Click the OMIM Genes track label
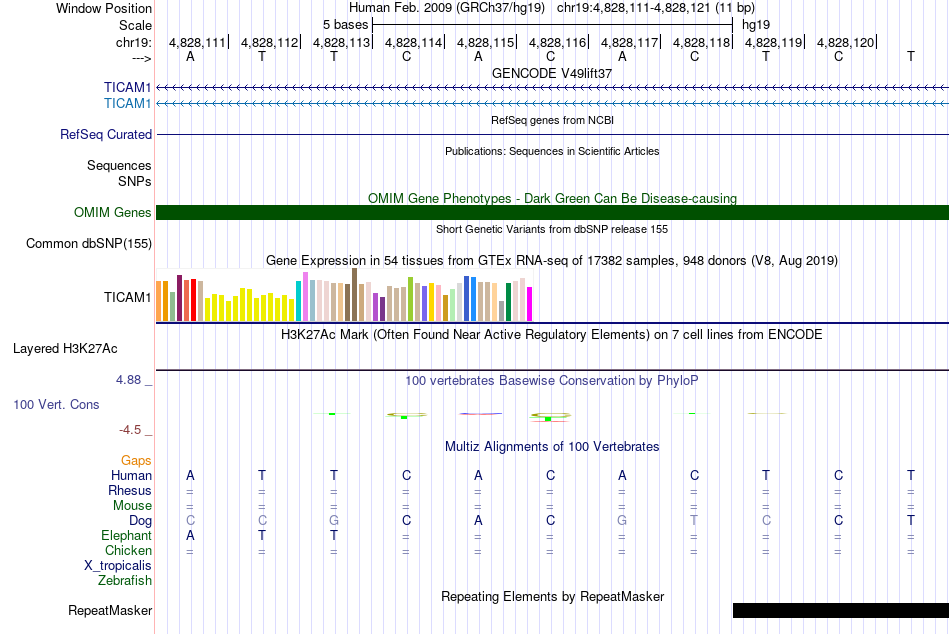The width and height of the screenshot is (950, 634). (x=113, y=213)
